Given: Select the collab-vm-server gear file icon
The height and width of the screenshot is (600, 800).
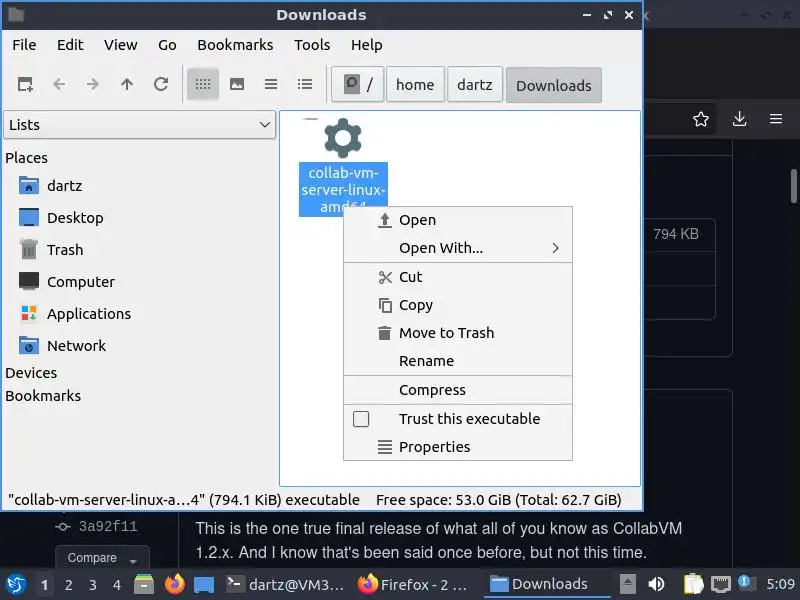Looking at the screenshot, I should tap(343, 138).
